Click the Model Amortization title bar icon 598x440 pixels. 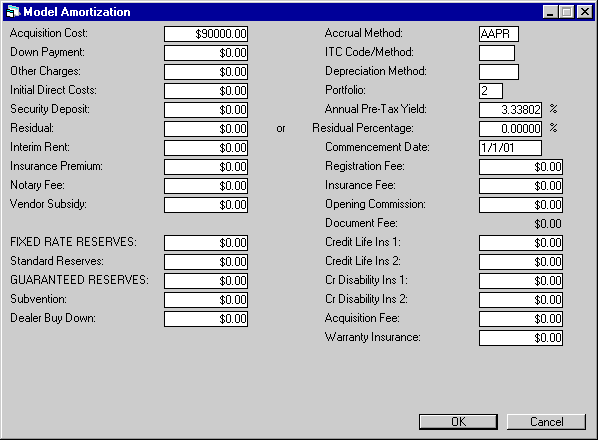coord(13,12)
